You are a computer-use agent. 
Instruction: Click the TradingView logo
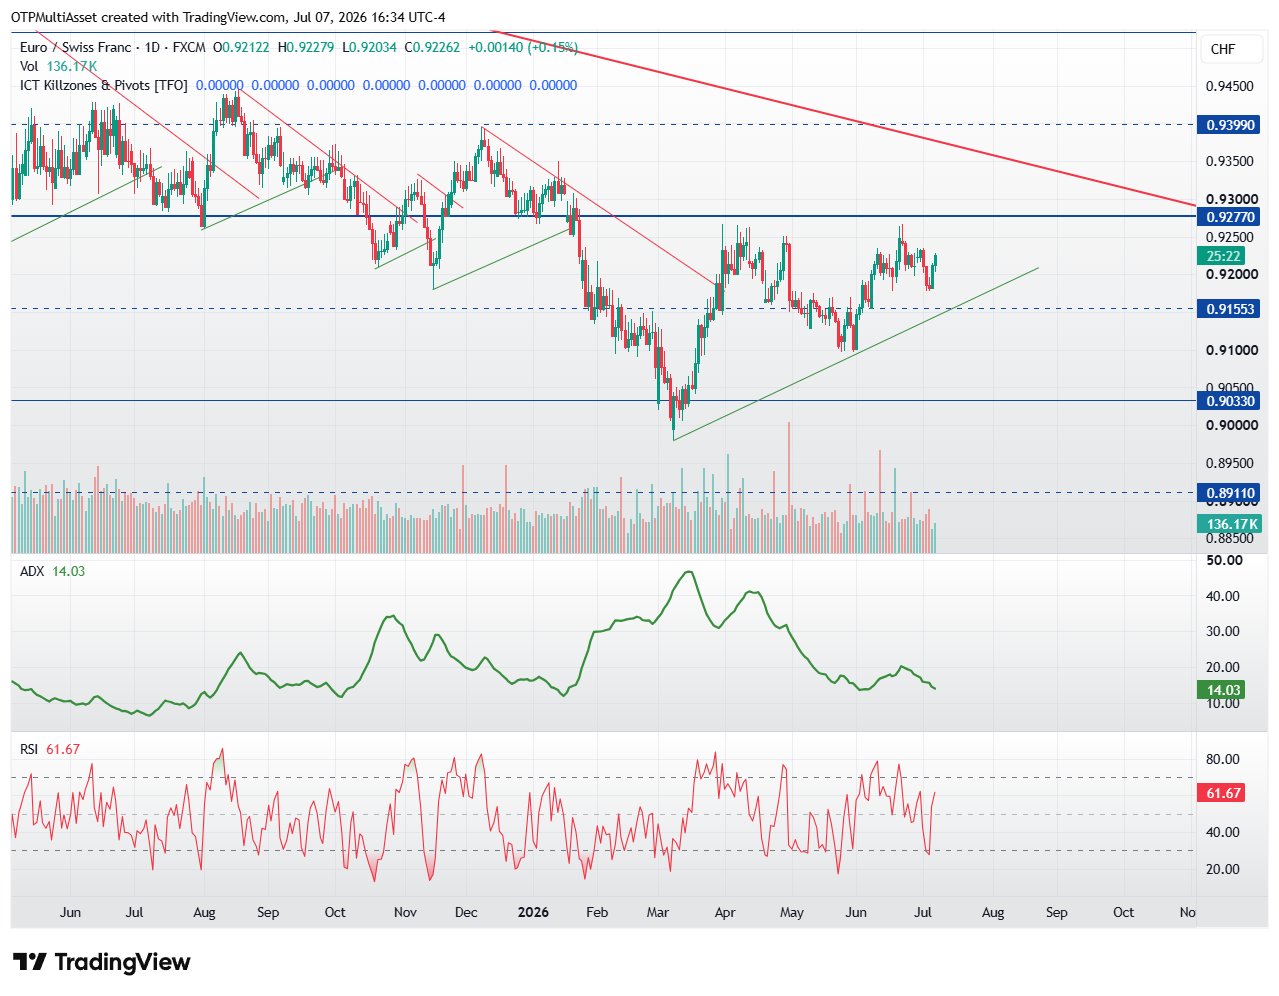(x=101, y=962)
